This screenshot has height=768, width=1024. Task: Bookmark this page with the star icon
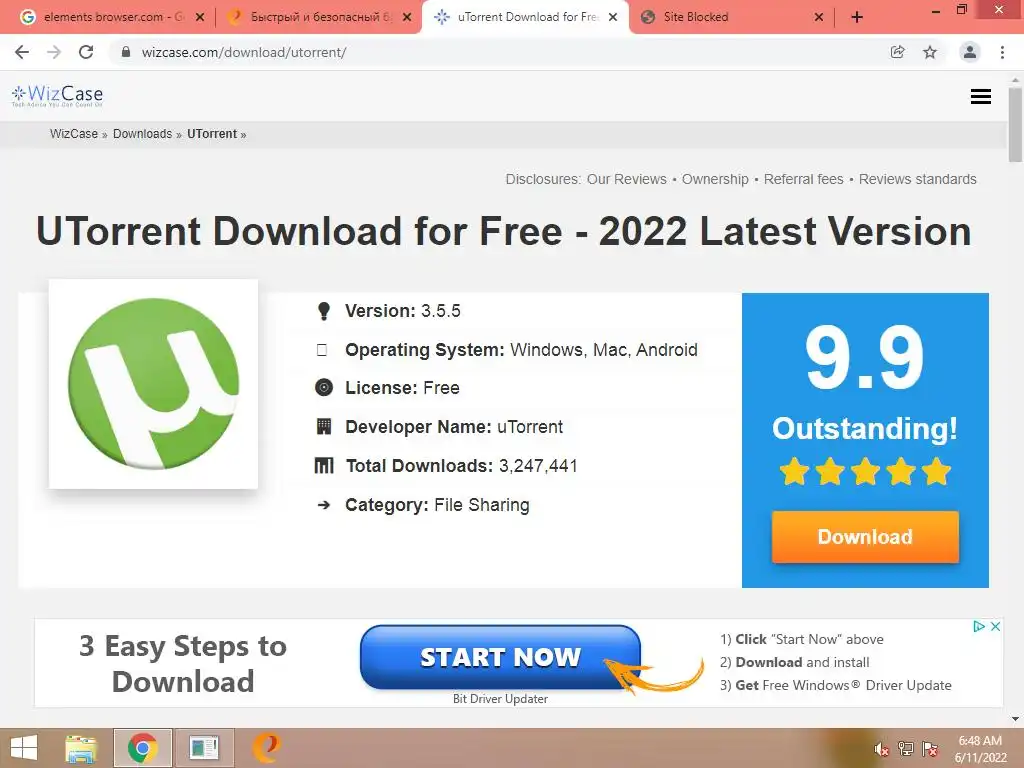click(930, 52)
